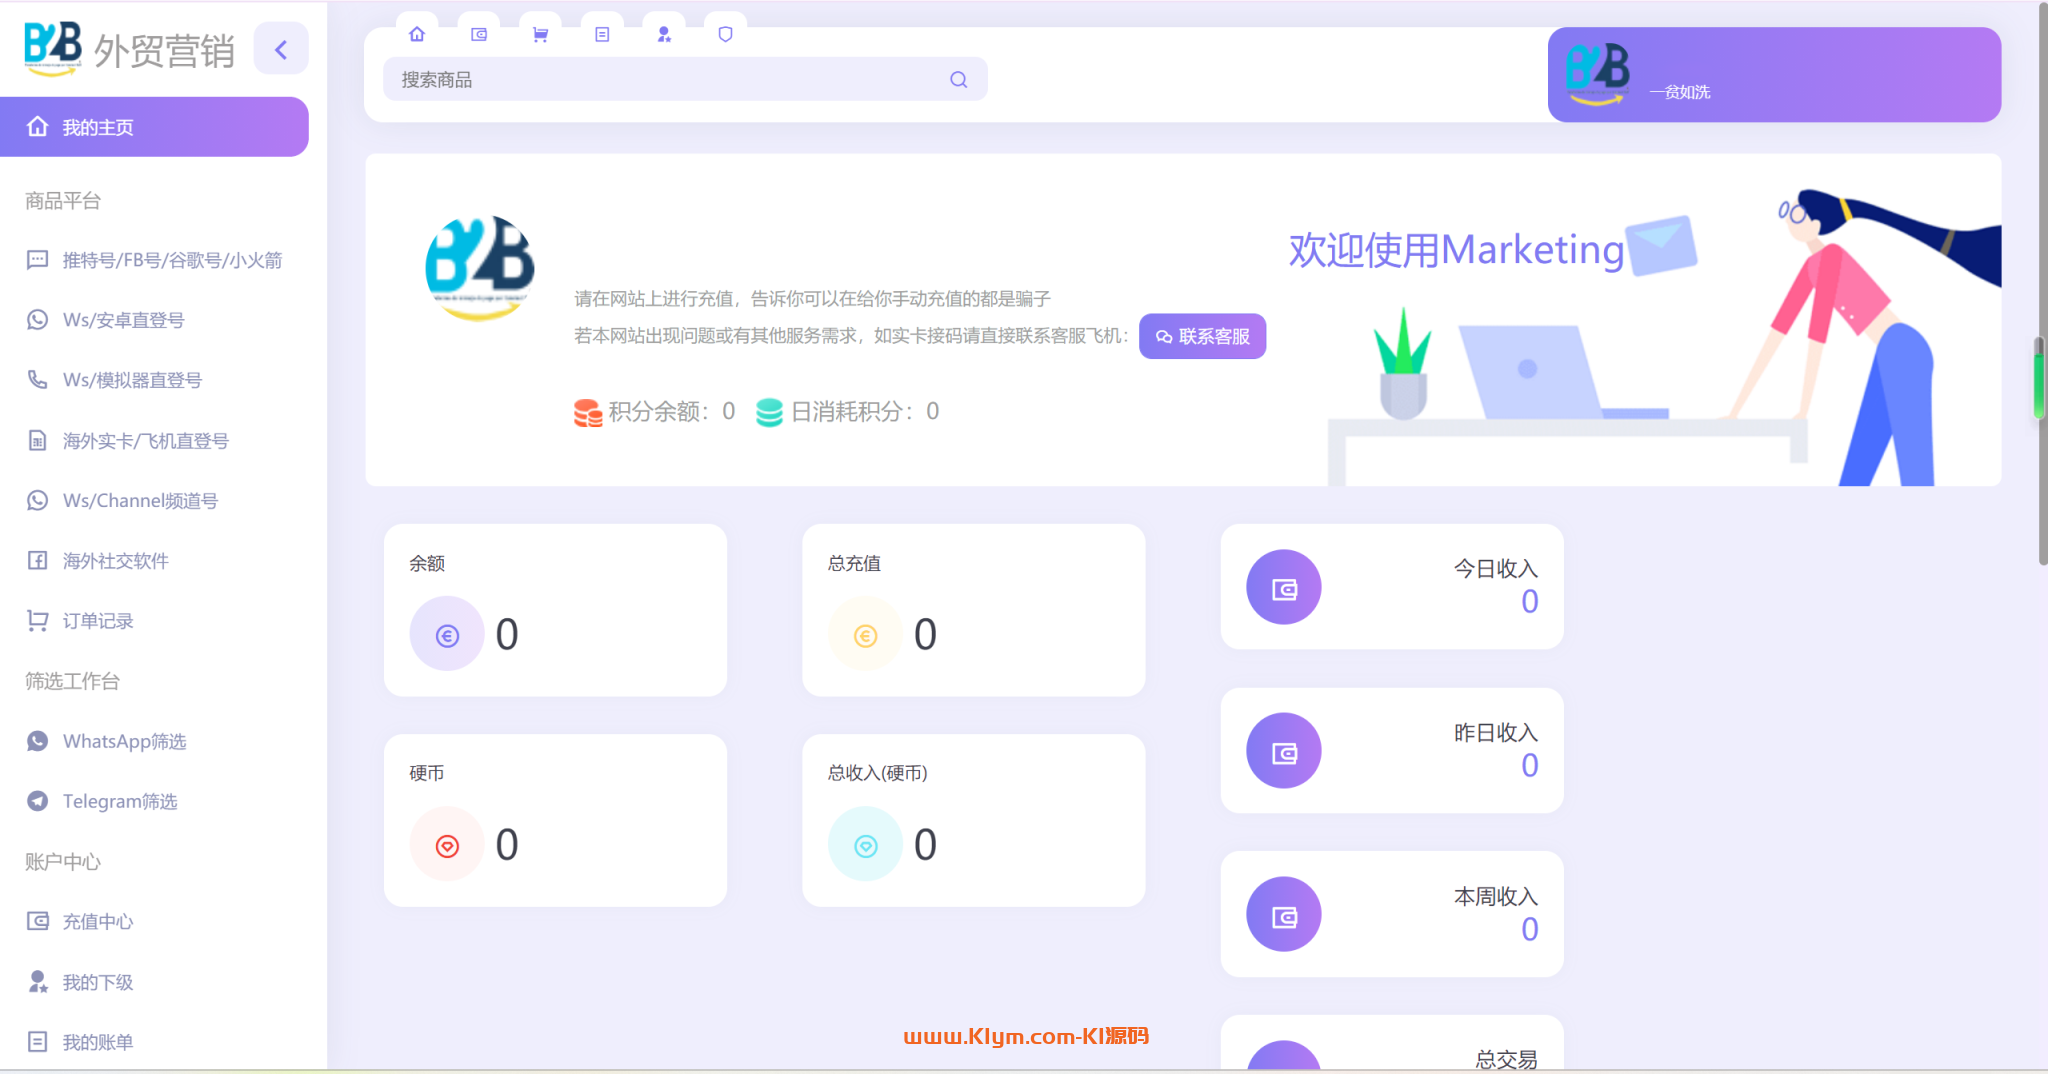Click the 昨日收入 wallet icon
Screen dimensions: 2048x1074
[1284, 751]
